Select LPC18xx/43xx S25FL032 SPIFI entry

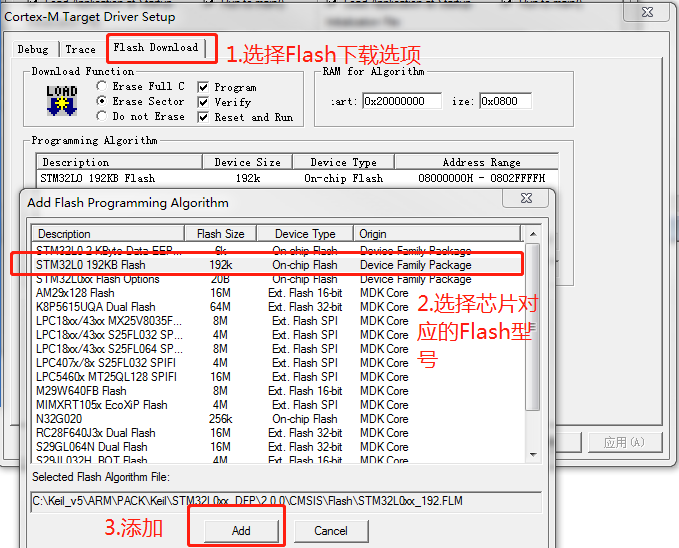[277, 335]
